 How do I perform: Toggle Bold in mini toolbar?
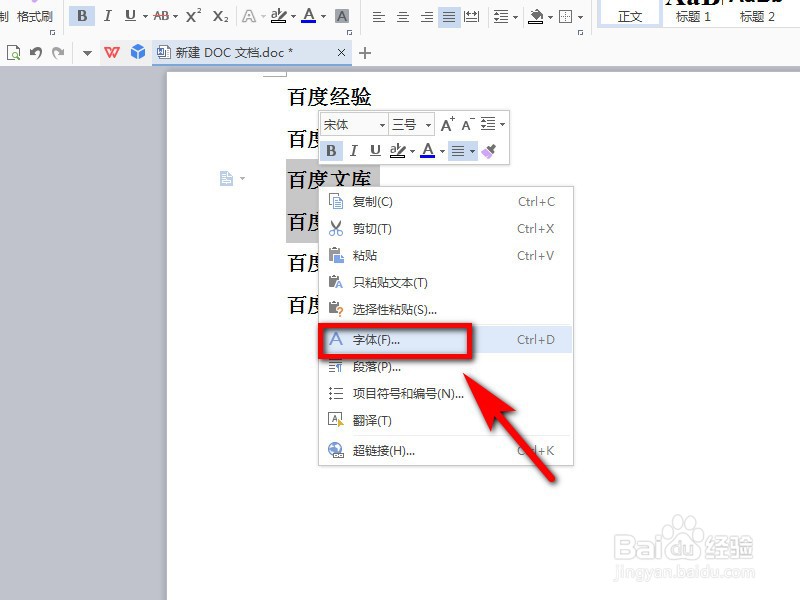pos(331,151)
